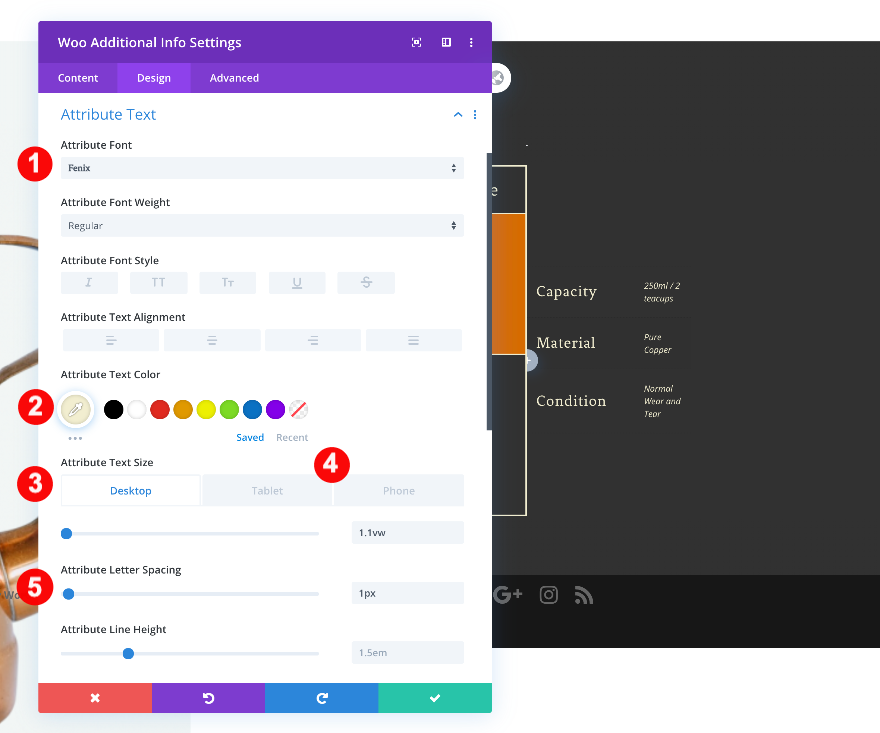Click the Attribute Text section options dots
Screen dimensions: 880x733
(475, 114)
